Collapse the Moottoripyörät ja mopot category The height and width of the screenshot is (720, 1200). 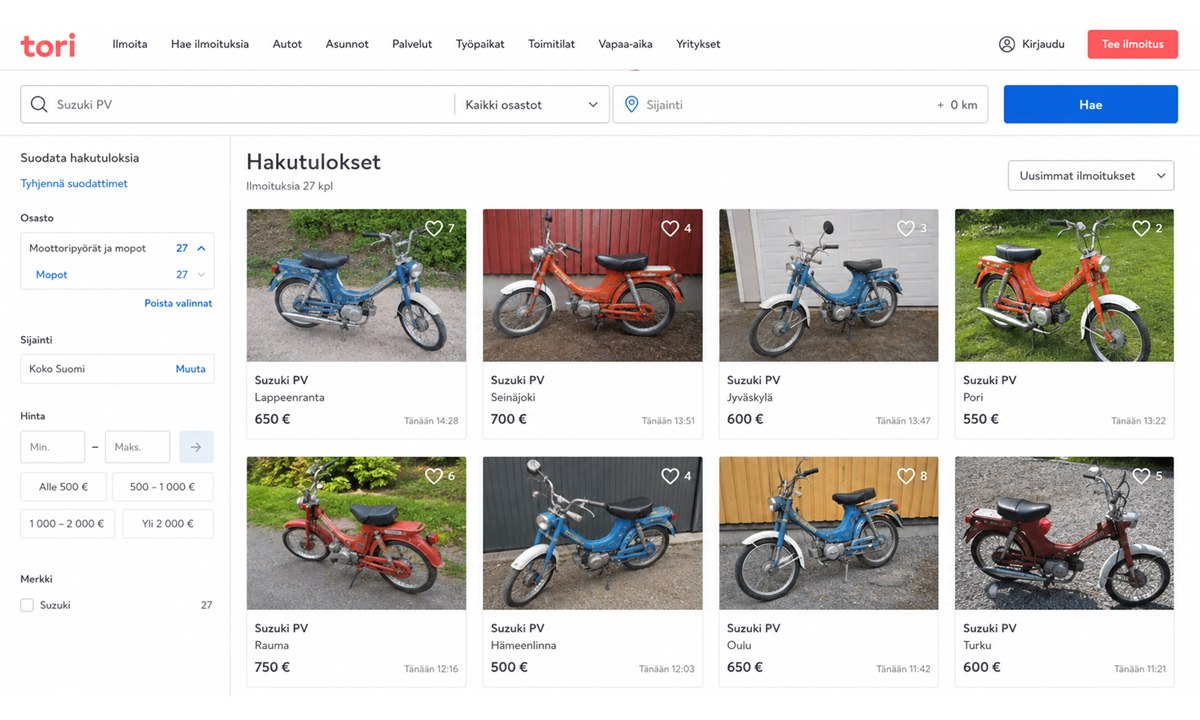click(201, 248)
